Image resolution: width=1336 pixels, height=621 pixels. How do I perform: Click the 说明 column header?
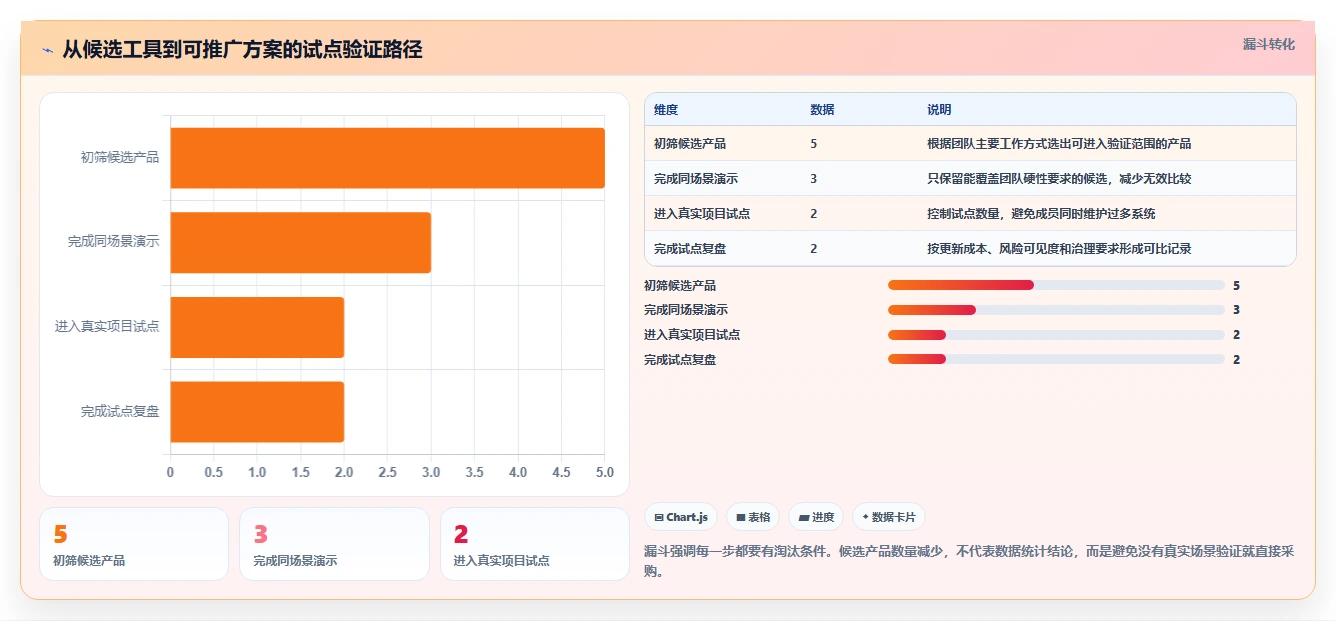939,110
